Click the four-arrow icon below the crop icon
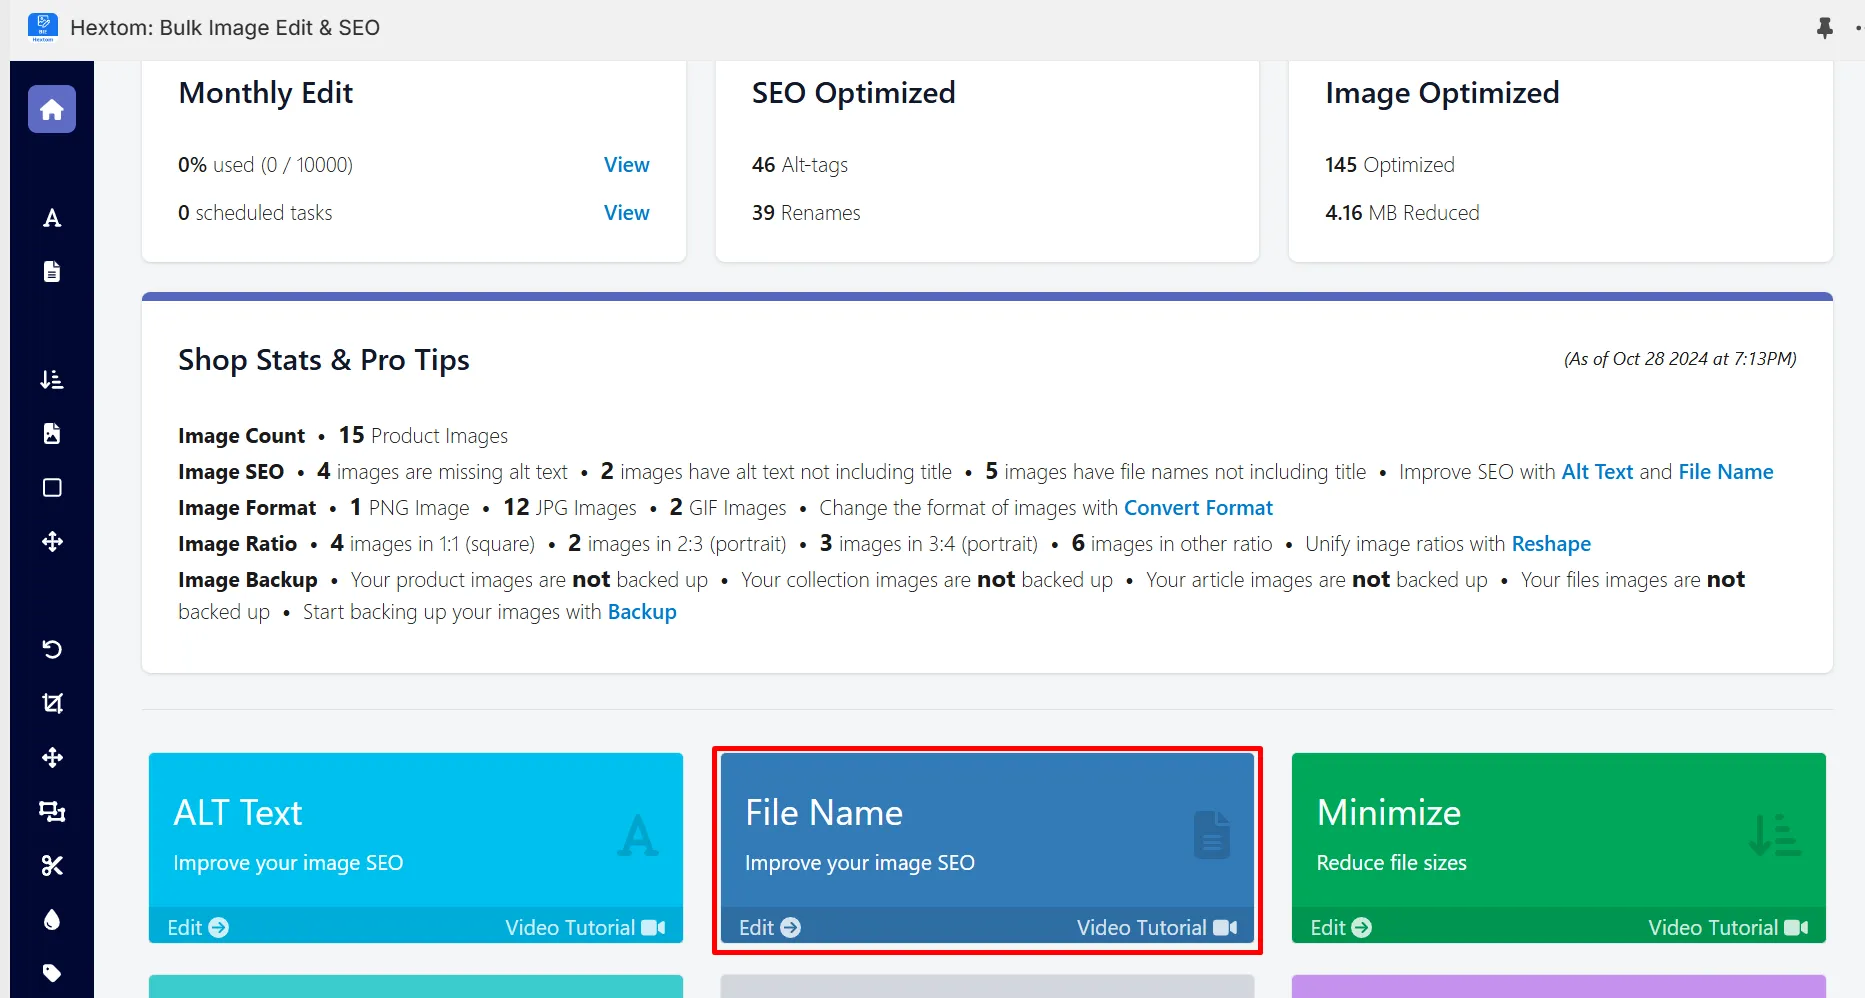 pyautogui.click(x=52, y=758)
